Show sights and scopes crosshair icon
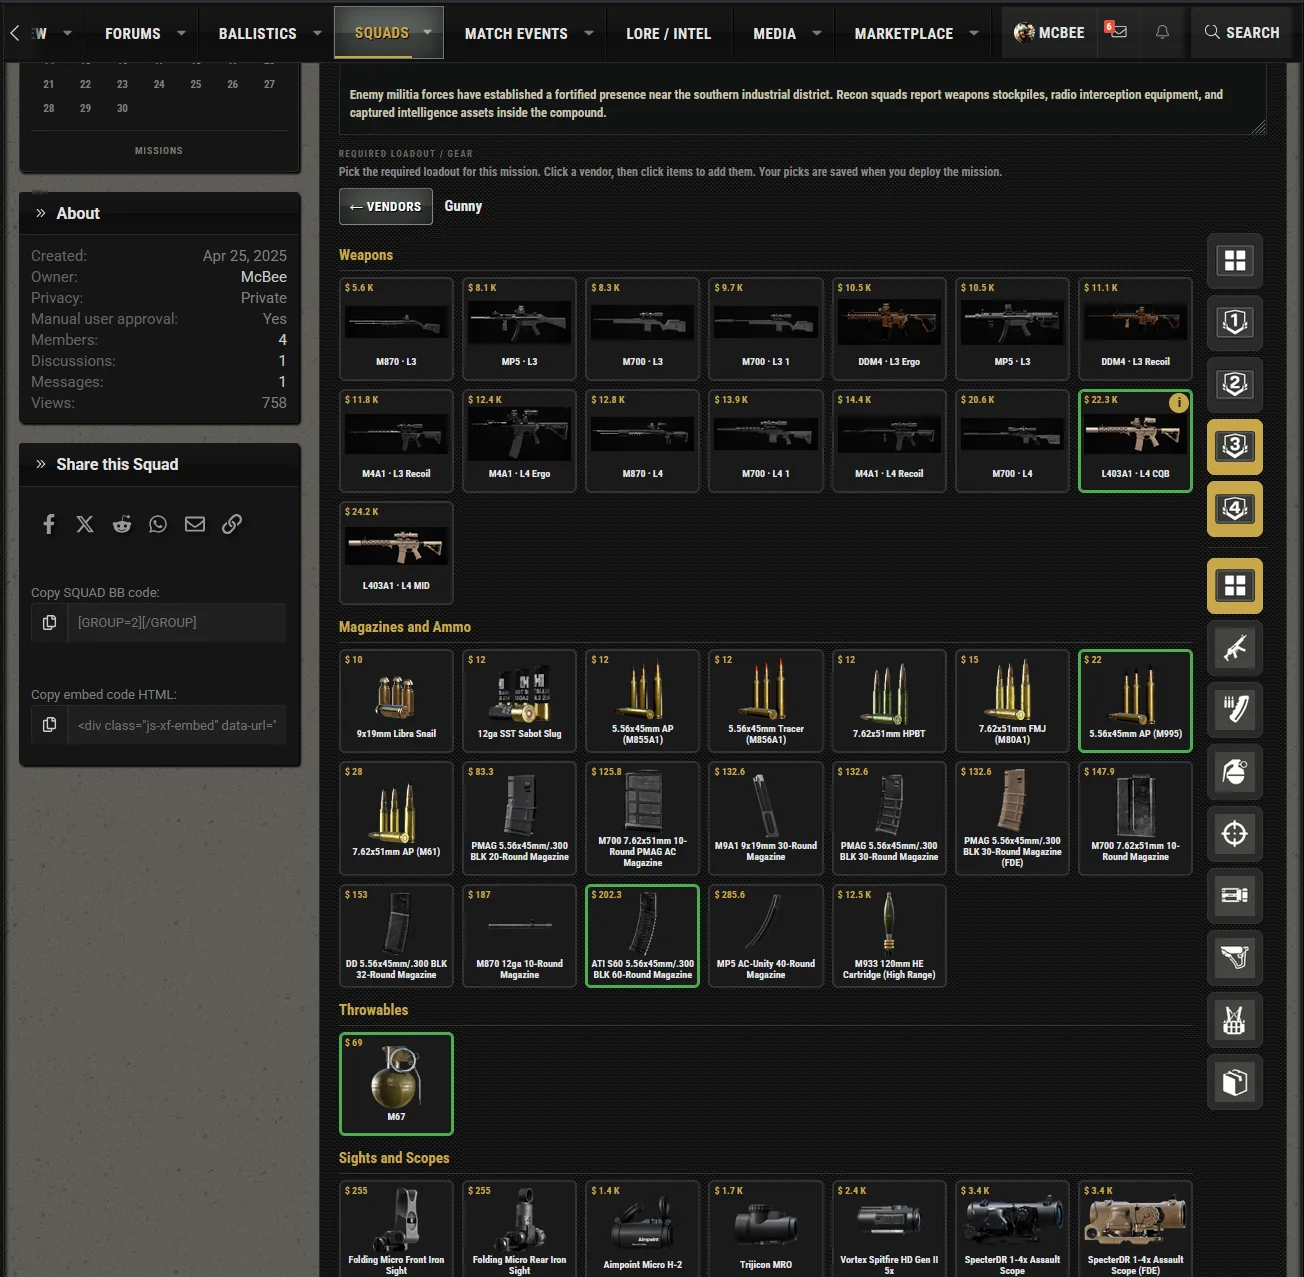 tap(1235, 834)
